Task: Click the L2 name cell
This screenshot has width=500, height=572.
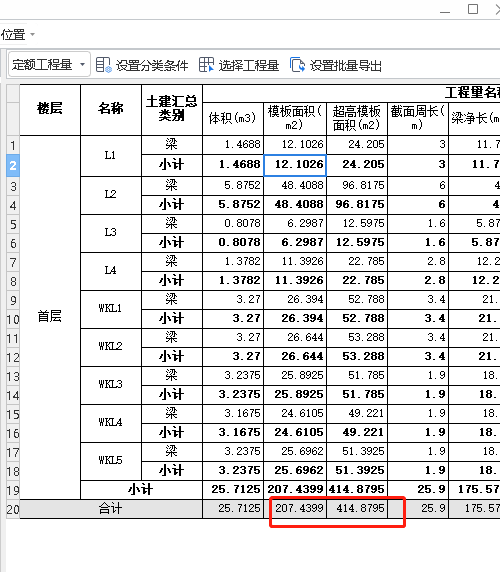Action: click(x=111, y=195)
